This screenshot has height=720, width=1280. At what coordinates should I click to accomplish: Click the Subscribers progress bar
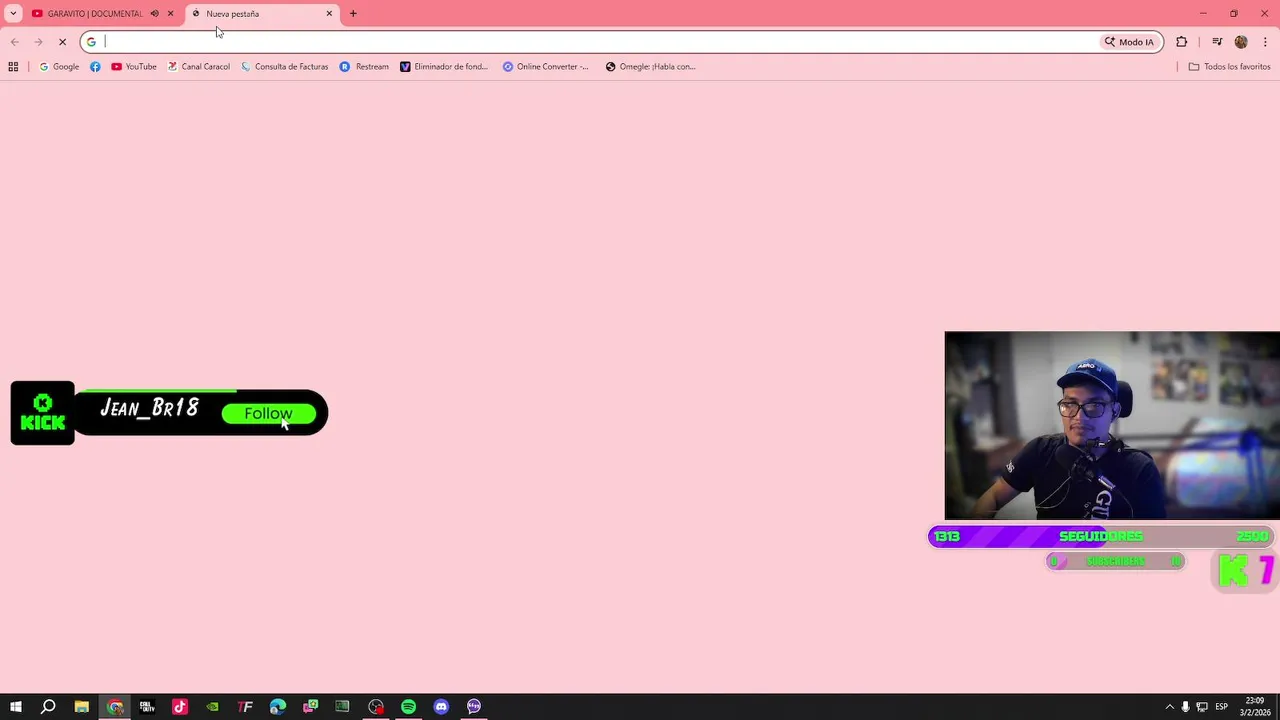click(x=1115, y=562)
